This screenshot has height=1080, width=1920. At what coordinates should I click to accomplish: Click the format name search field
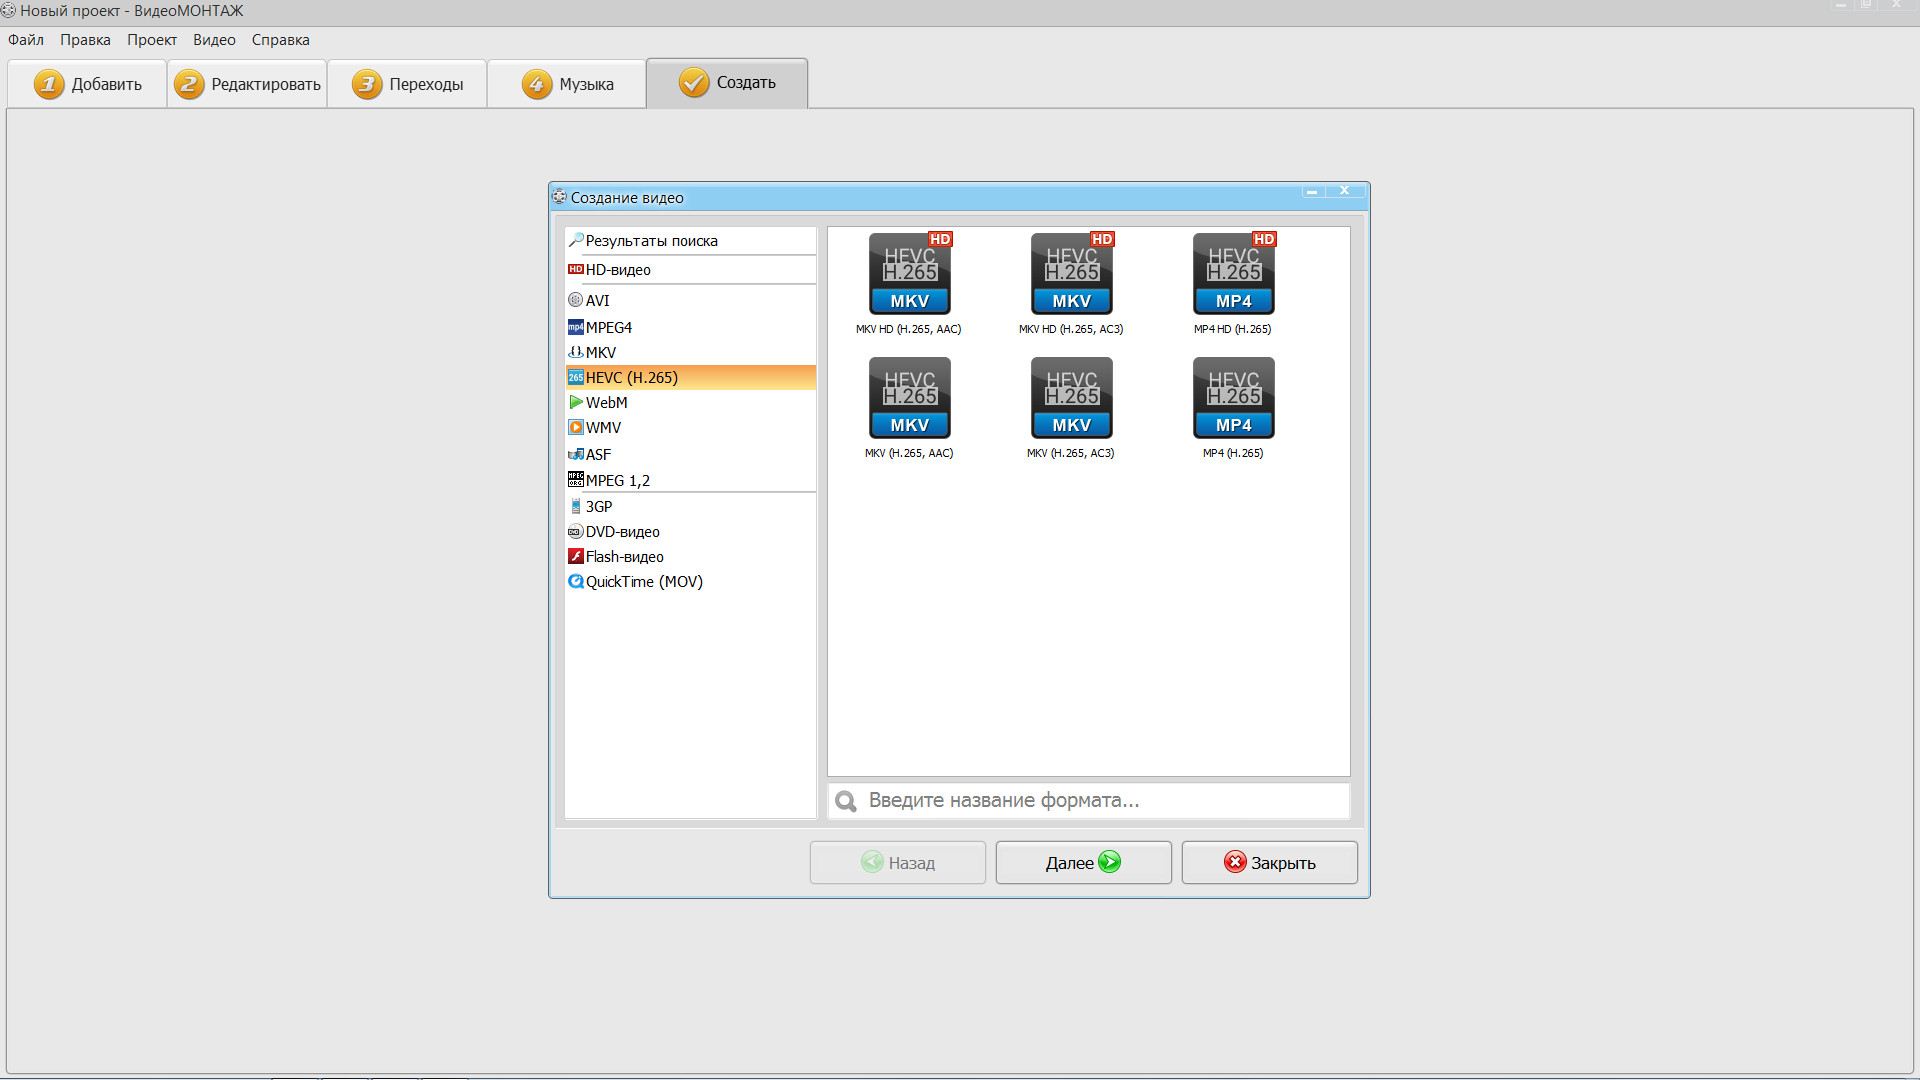(x=1089, y=801)
